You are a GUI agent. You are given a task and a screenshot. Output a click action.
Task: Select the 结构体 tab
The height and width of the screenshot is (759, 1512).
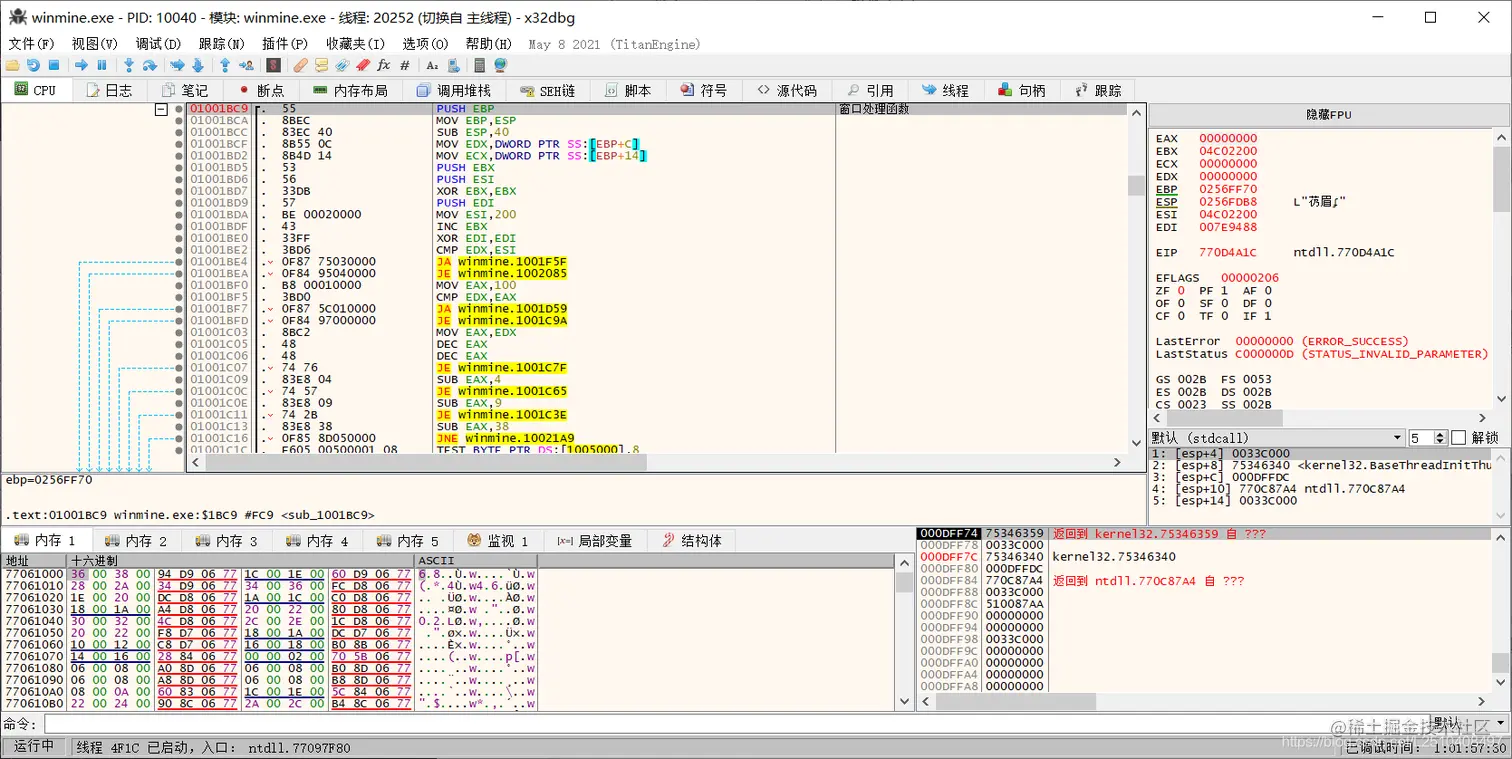click(x=692, y=540)
